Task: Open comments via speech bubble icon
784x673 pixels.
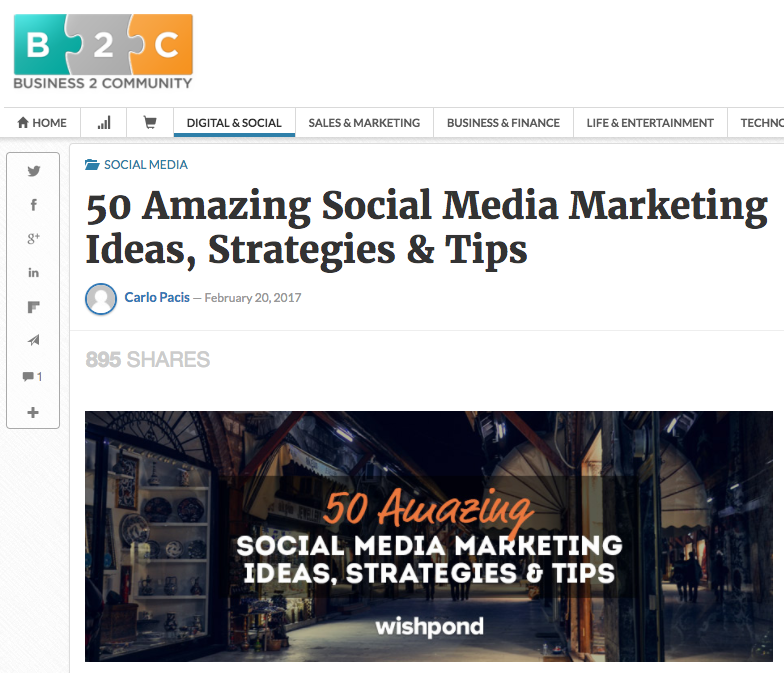Action: (x=32, y=376)
